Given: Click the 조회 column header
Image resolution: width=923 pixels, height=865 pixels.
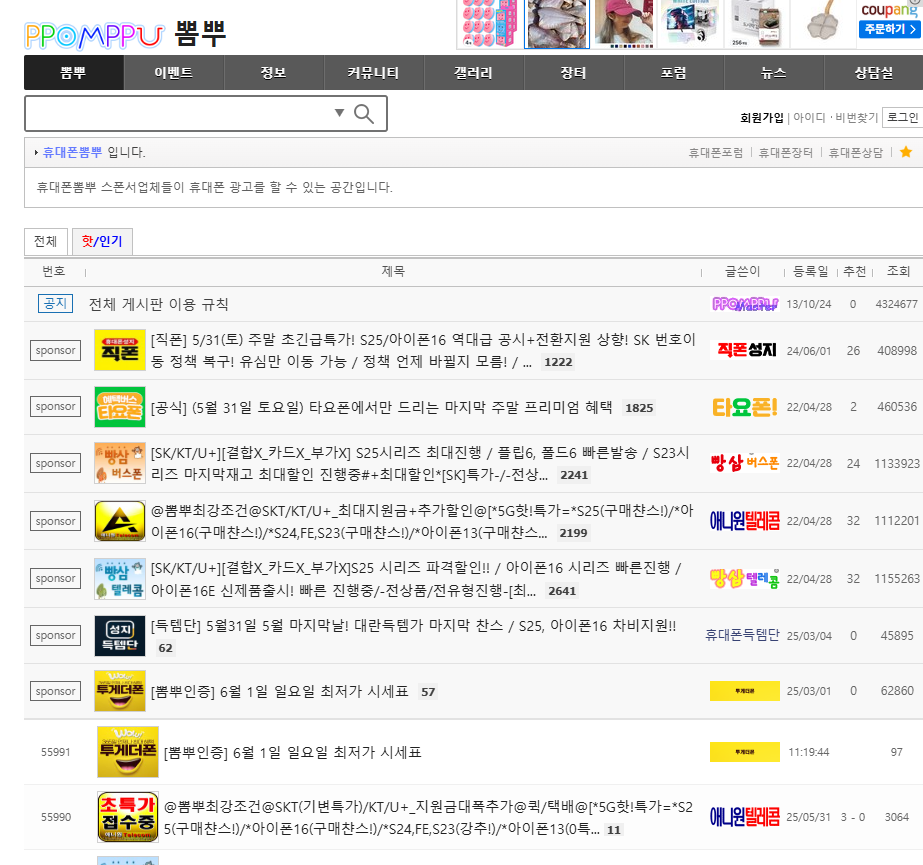Looking at the screenshot, I should [898, 271].
